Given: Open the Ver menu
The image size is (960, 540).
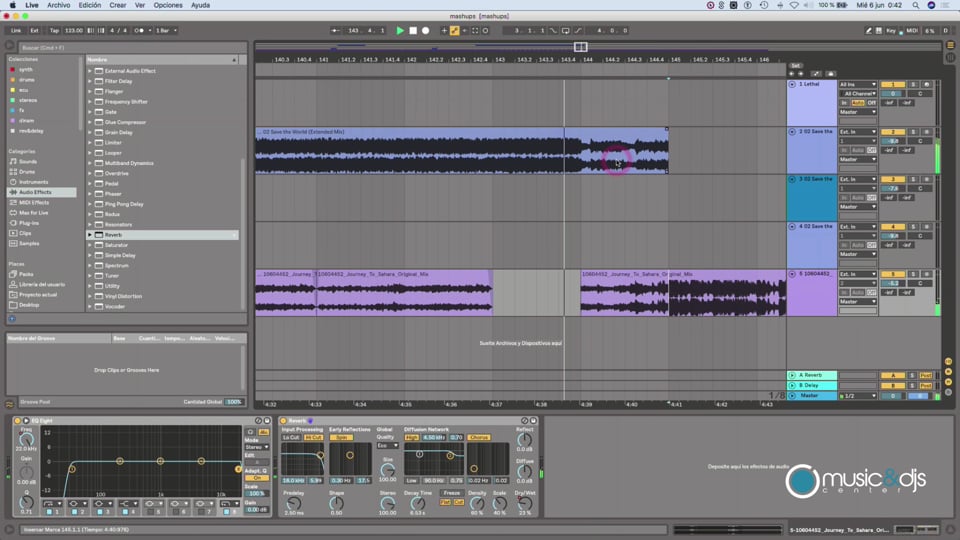Looking at the screenshot, I should coord(140,5).
